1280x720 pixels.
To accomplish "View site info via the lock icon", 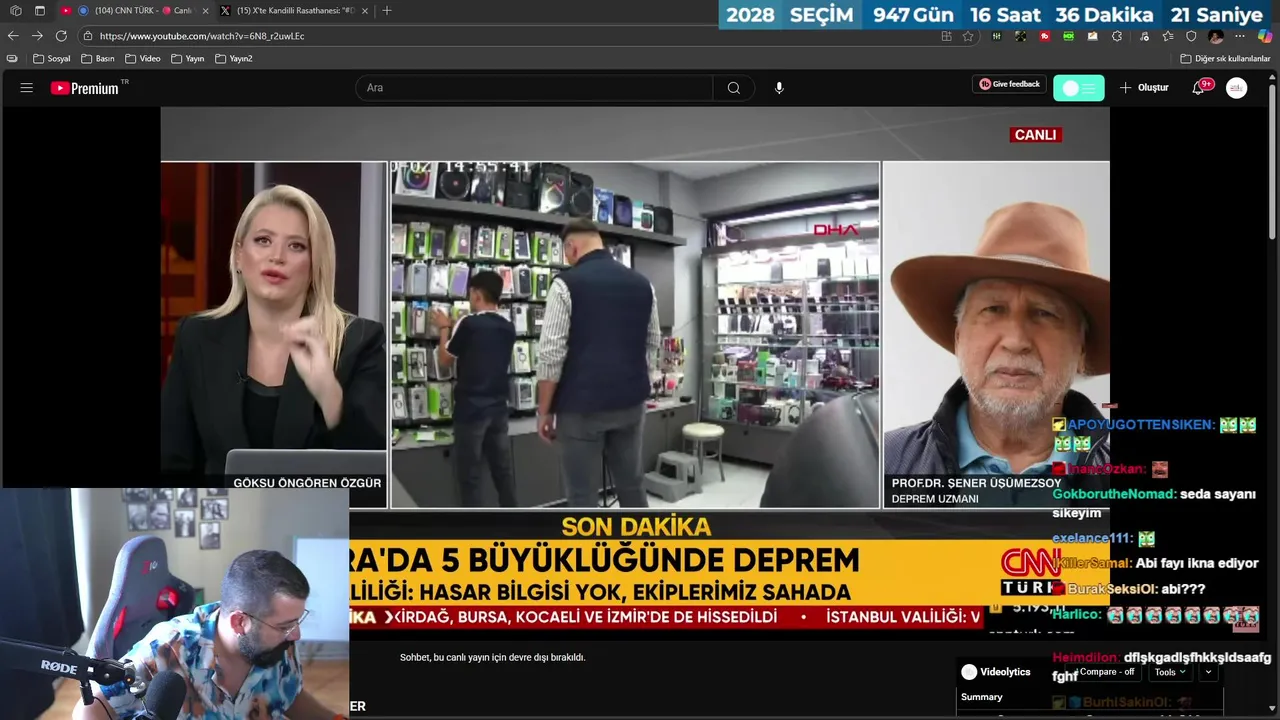I will (88, 36).
